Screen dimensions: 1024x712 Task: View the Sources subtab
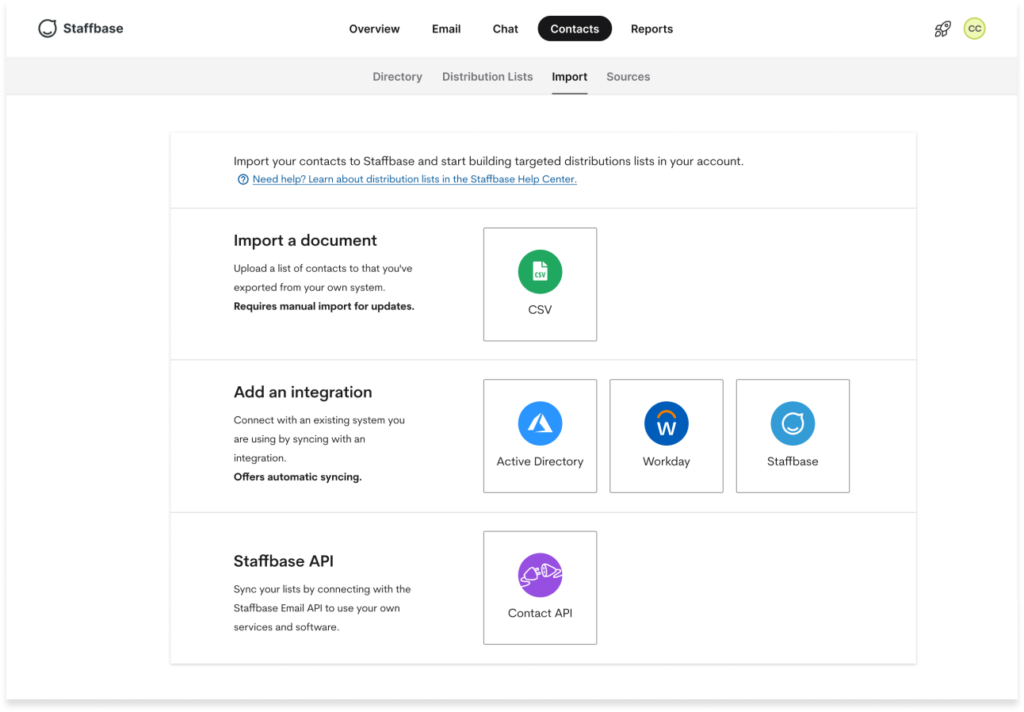coord(628,76)
